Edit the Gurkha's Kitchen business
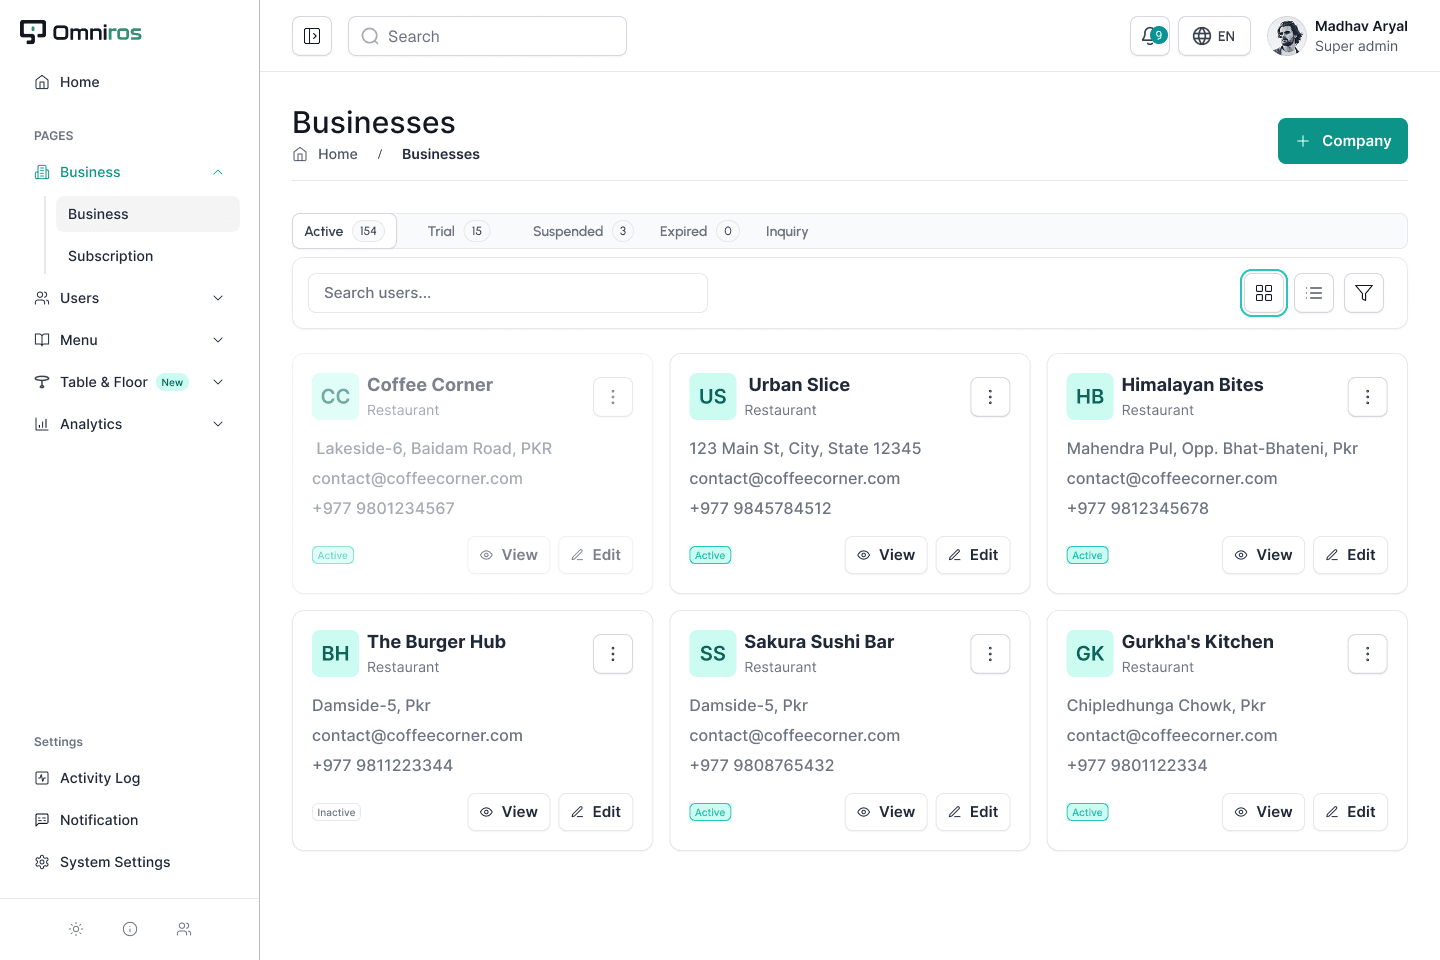This screenshot has height=960, width=1440. click(x=1350, y=812)
